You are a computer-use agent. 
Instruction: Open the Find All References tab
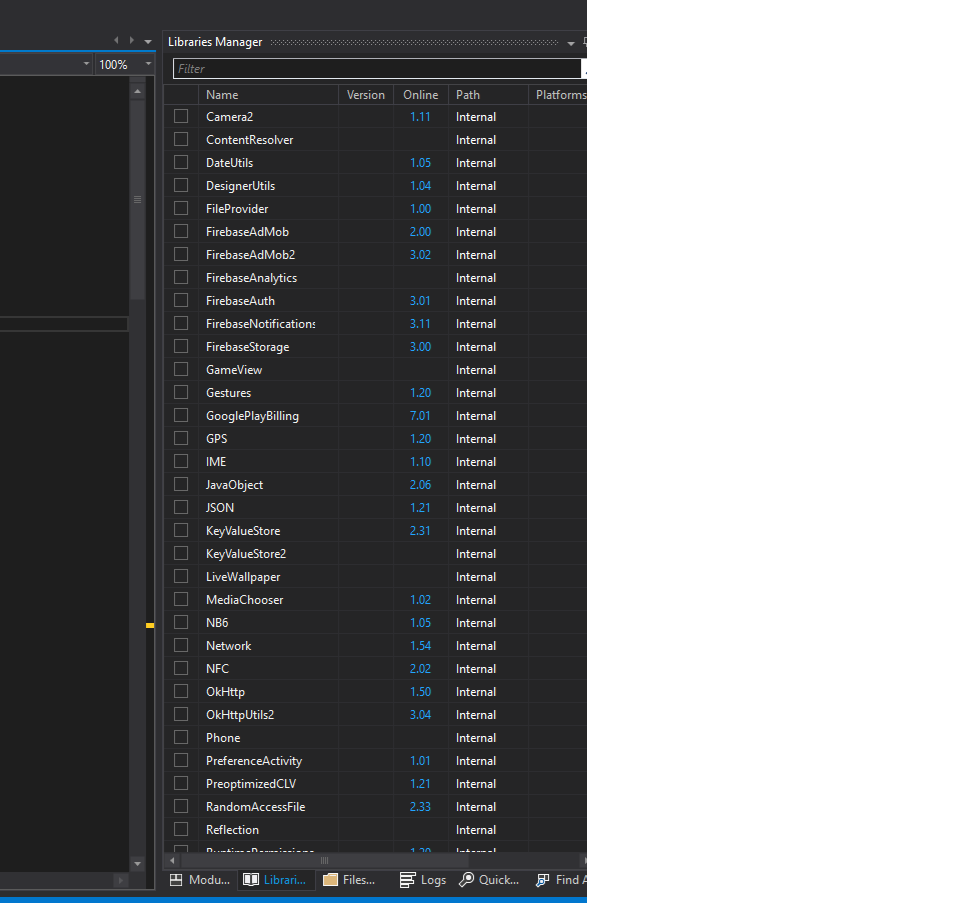tap(560, 880)
